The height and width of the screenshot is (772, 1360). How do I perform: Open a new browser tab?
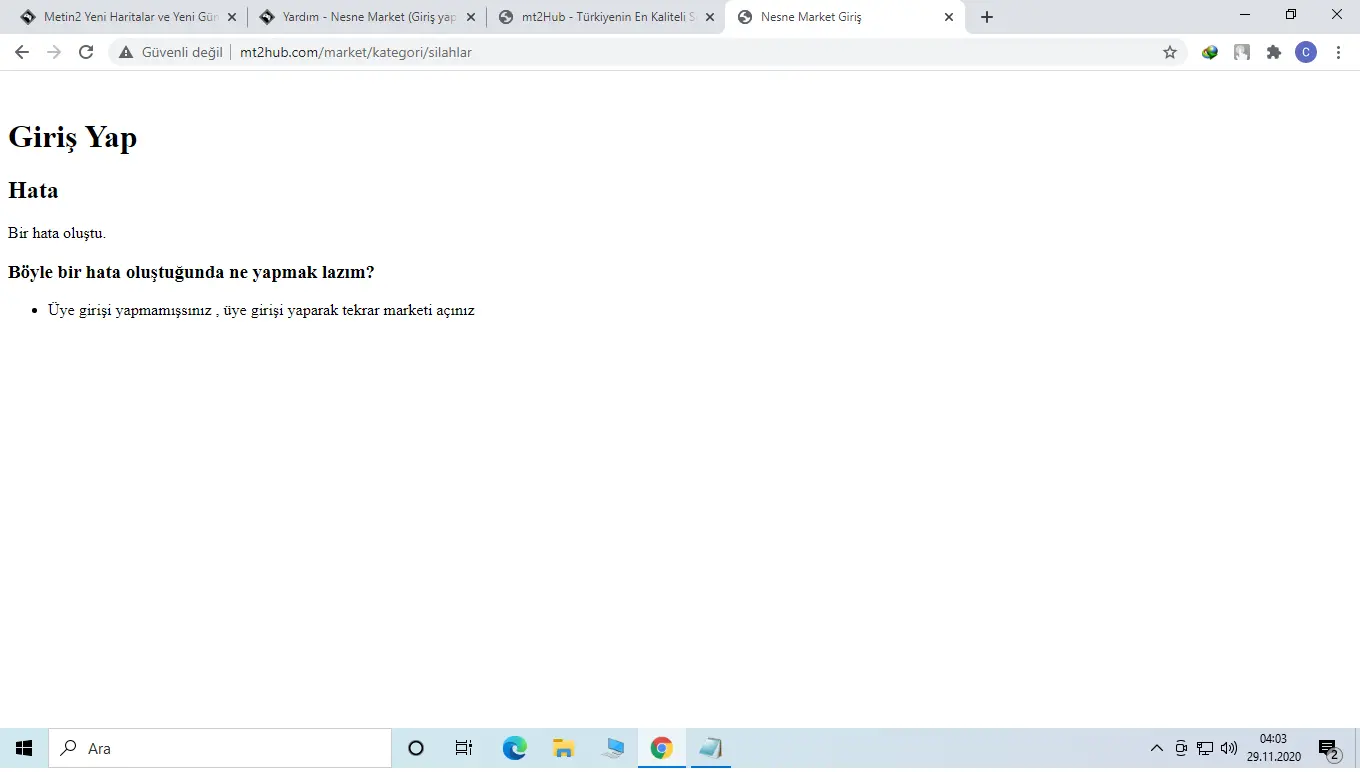[x=987, y=17]
